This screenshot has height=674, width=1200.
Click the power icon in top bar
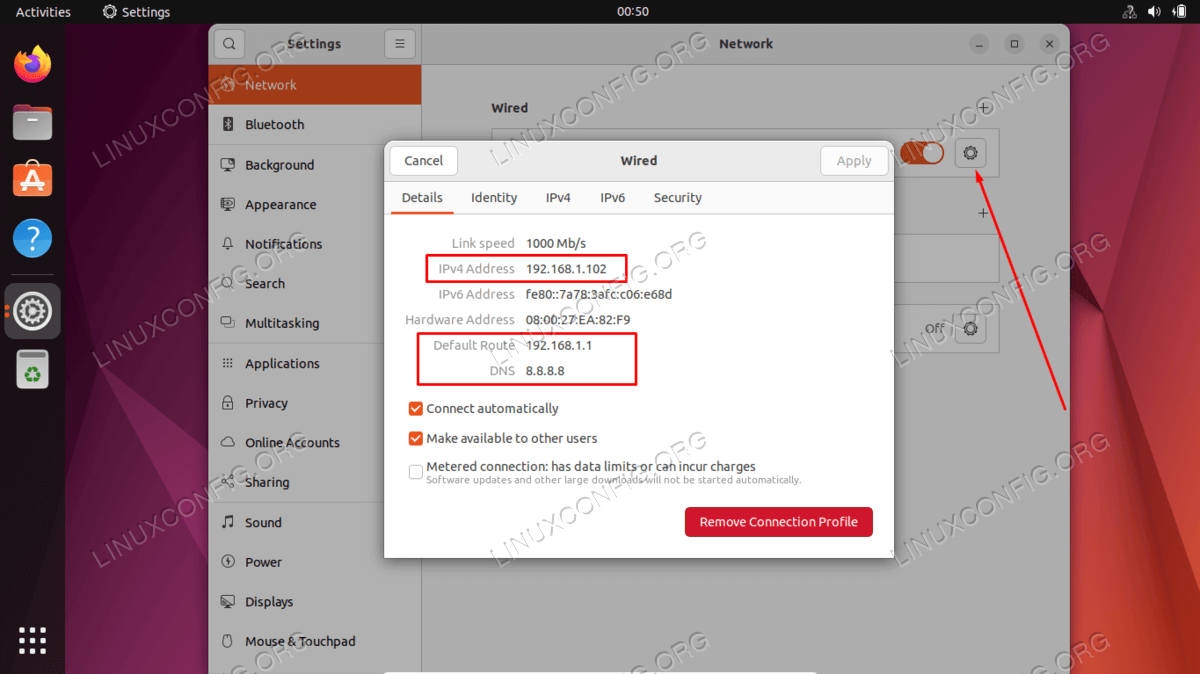tap(1179, 12)
